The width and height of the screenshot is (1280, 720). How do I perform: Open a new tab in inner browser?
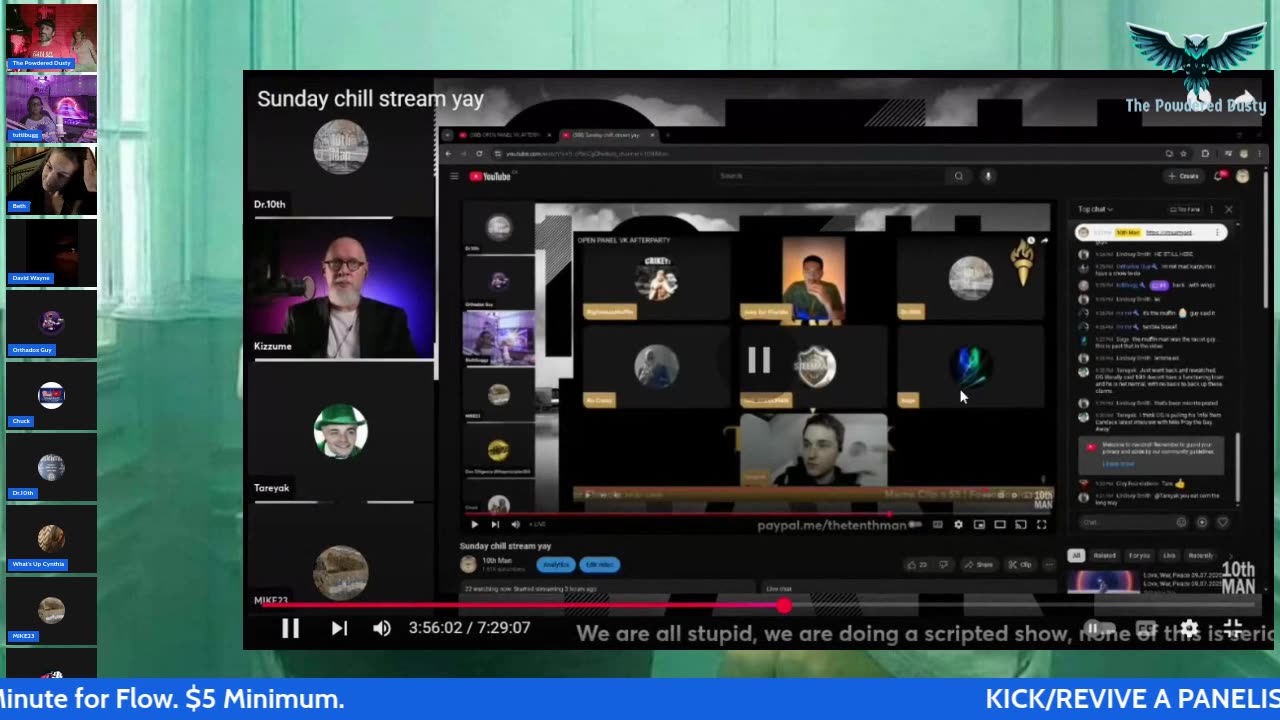(x=668, y=135)
